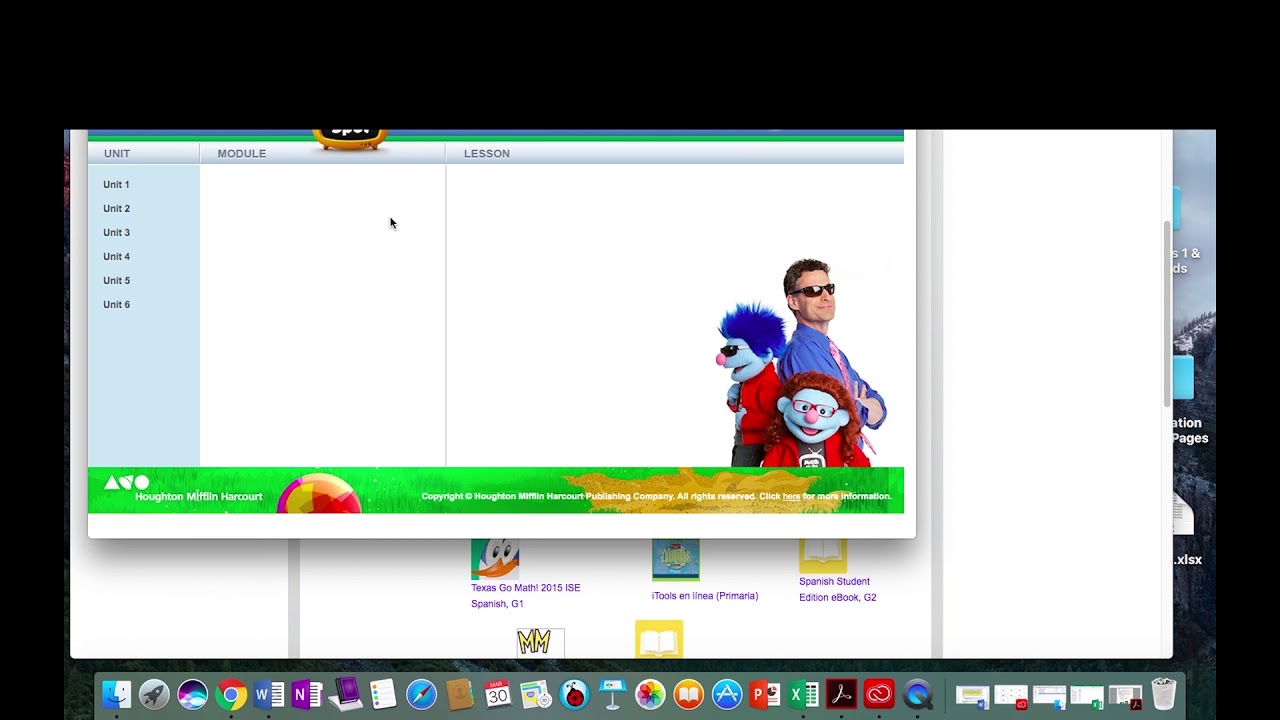Click the UNIT column header
Image resolution: width=1280 pixels, height=720 pixels.
[x=117, y=153]
